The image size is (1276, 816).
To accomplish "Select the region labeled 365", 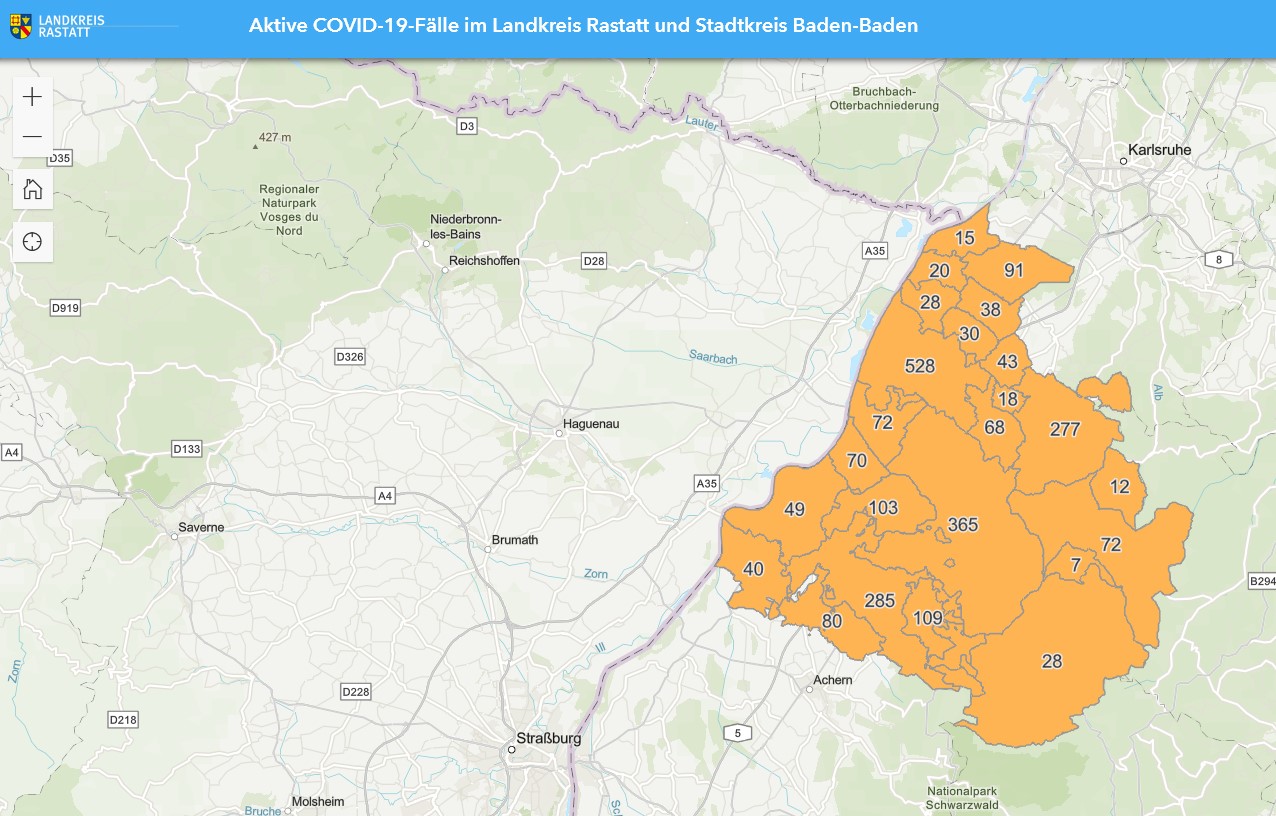I will (x=962, y=525).
